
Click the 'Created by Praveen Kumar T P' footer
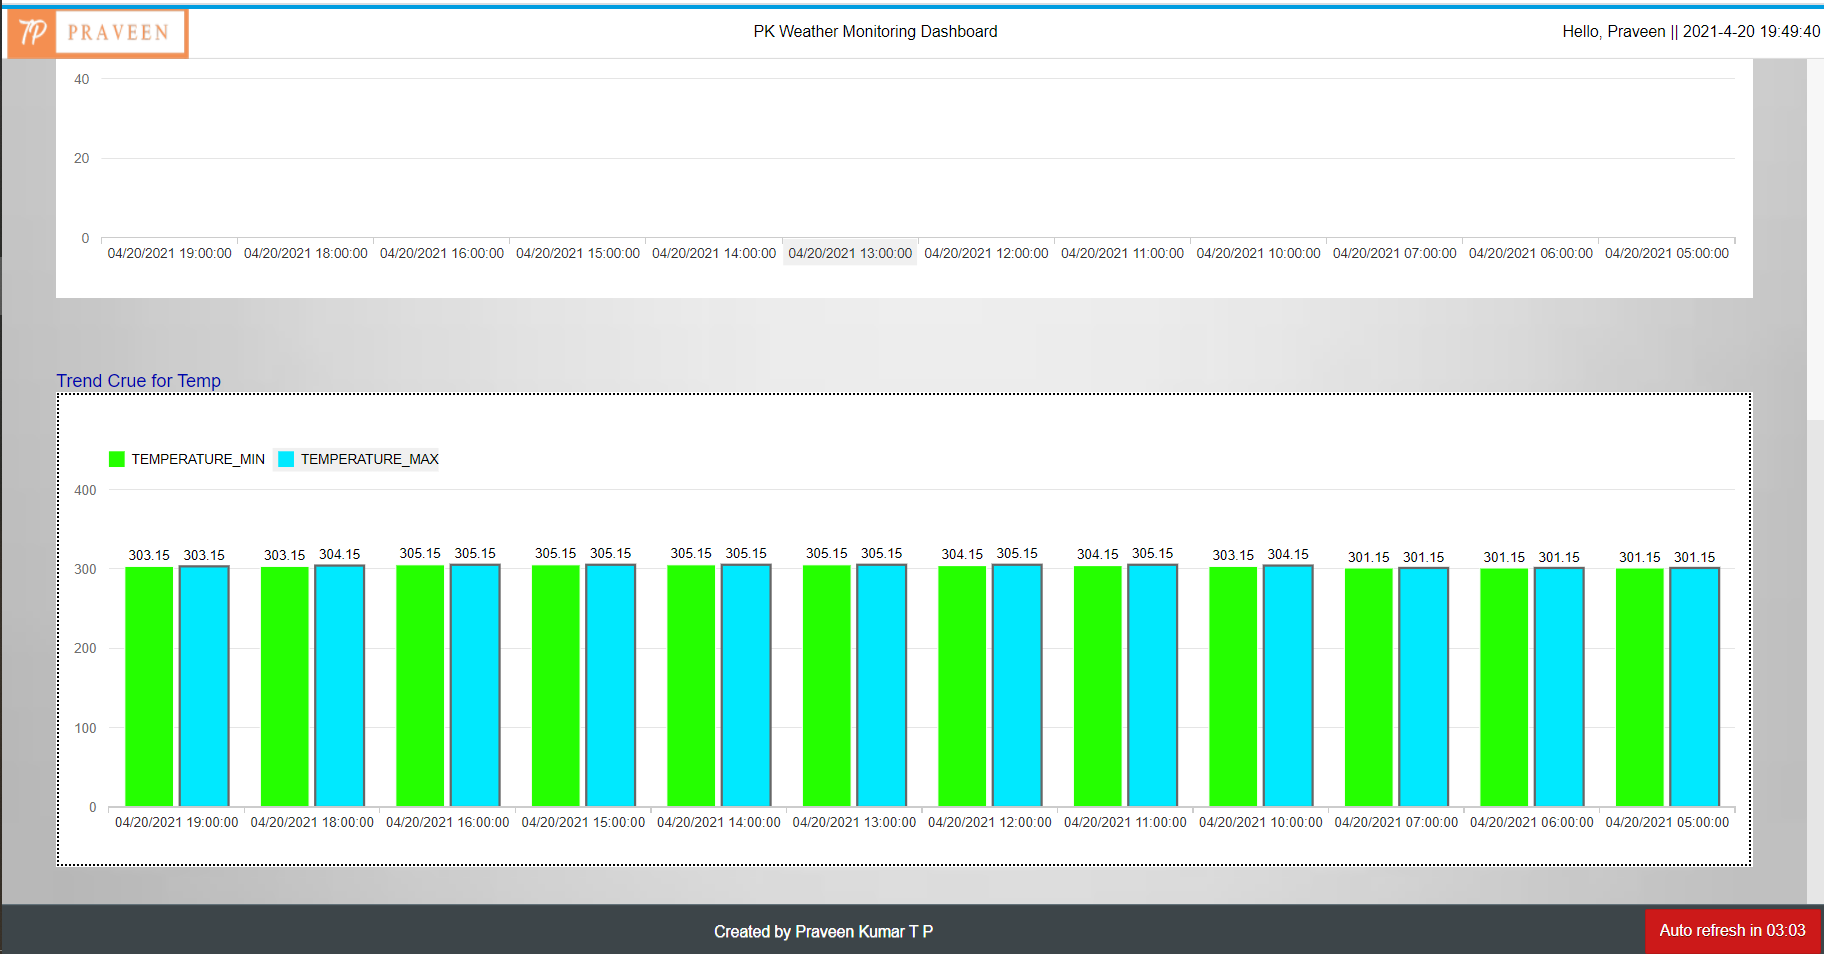click(823, 932)
